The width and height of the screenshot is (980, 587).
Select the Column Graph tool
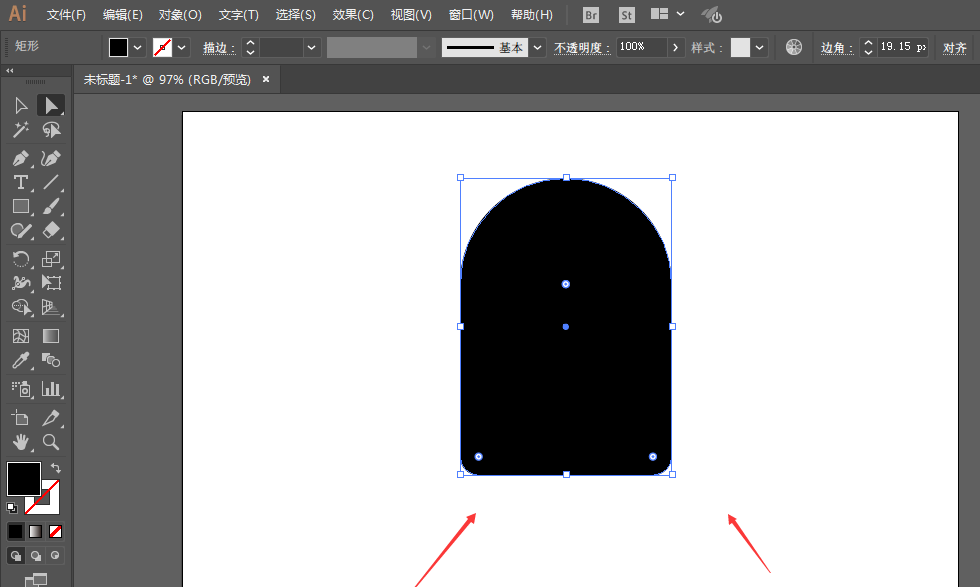51,389
